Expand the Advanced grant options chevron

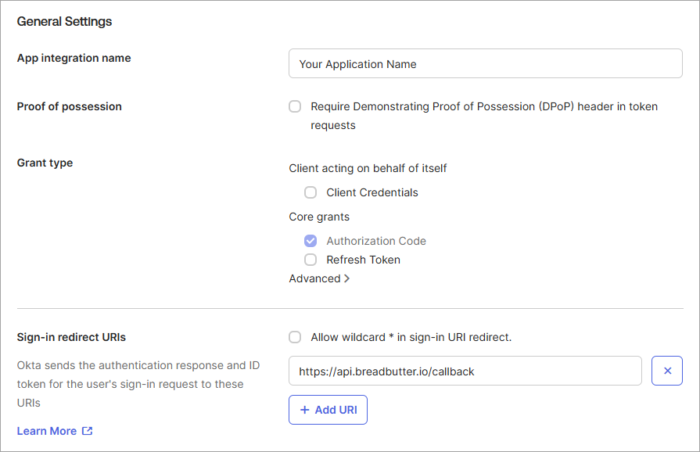[x=347, y=279]
